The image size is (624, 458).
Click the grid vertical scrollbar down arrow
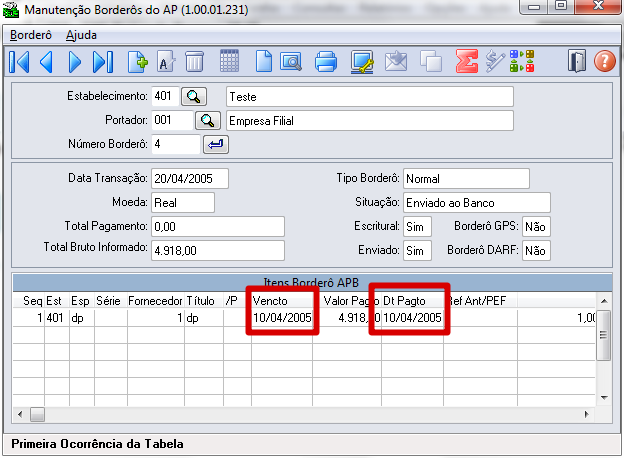(x=604, y=398)
